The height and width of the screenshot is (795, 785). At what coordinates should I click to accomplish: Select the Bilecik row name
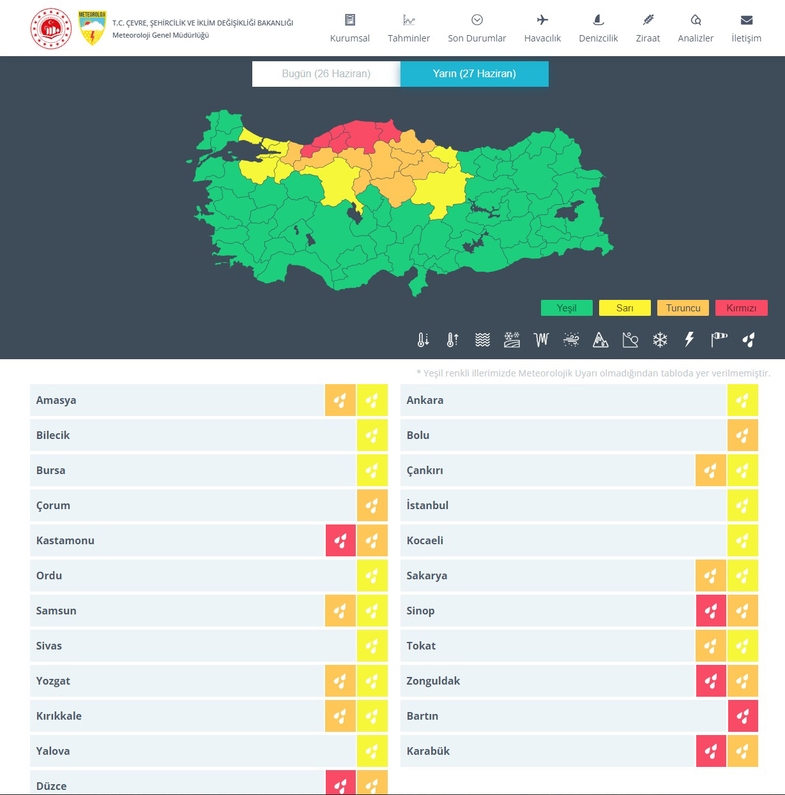[53, 435]
